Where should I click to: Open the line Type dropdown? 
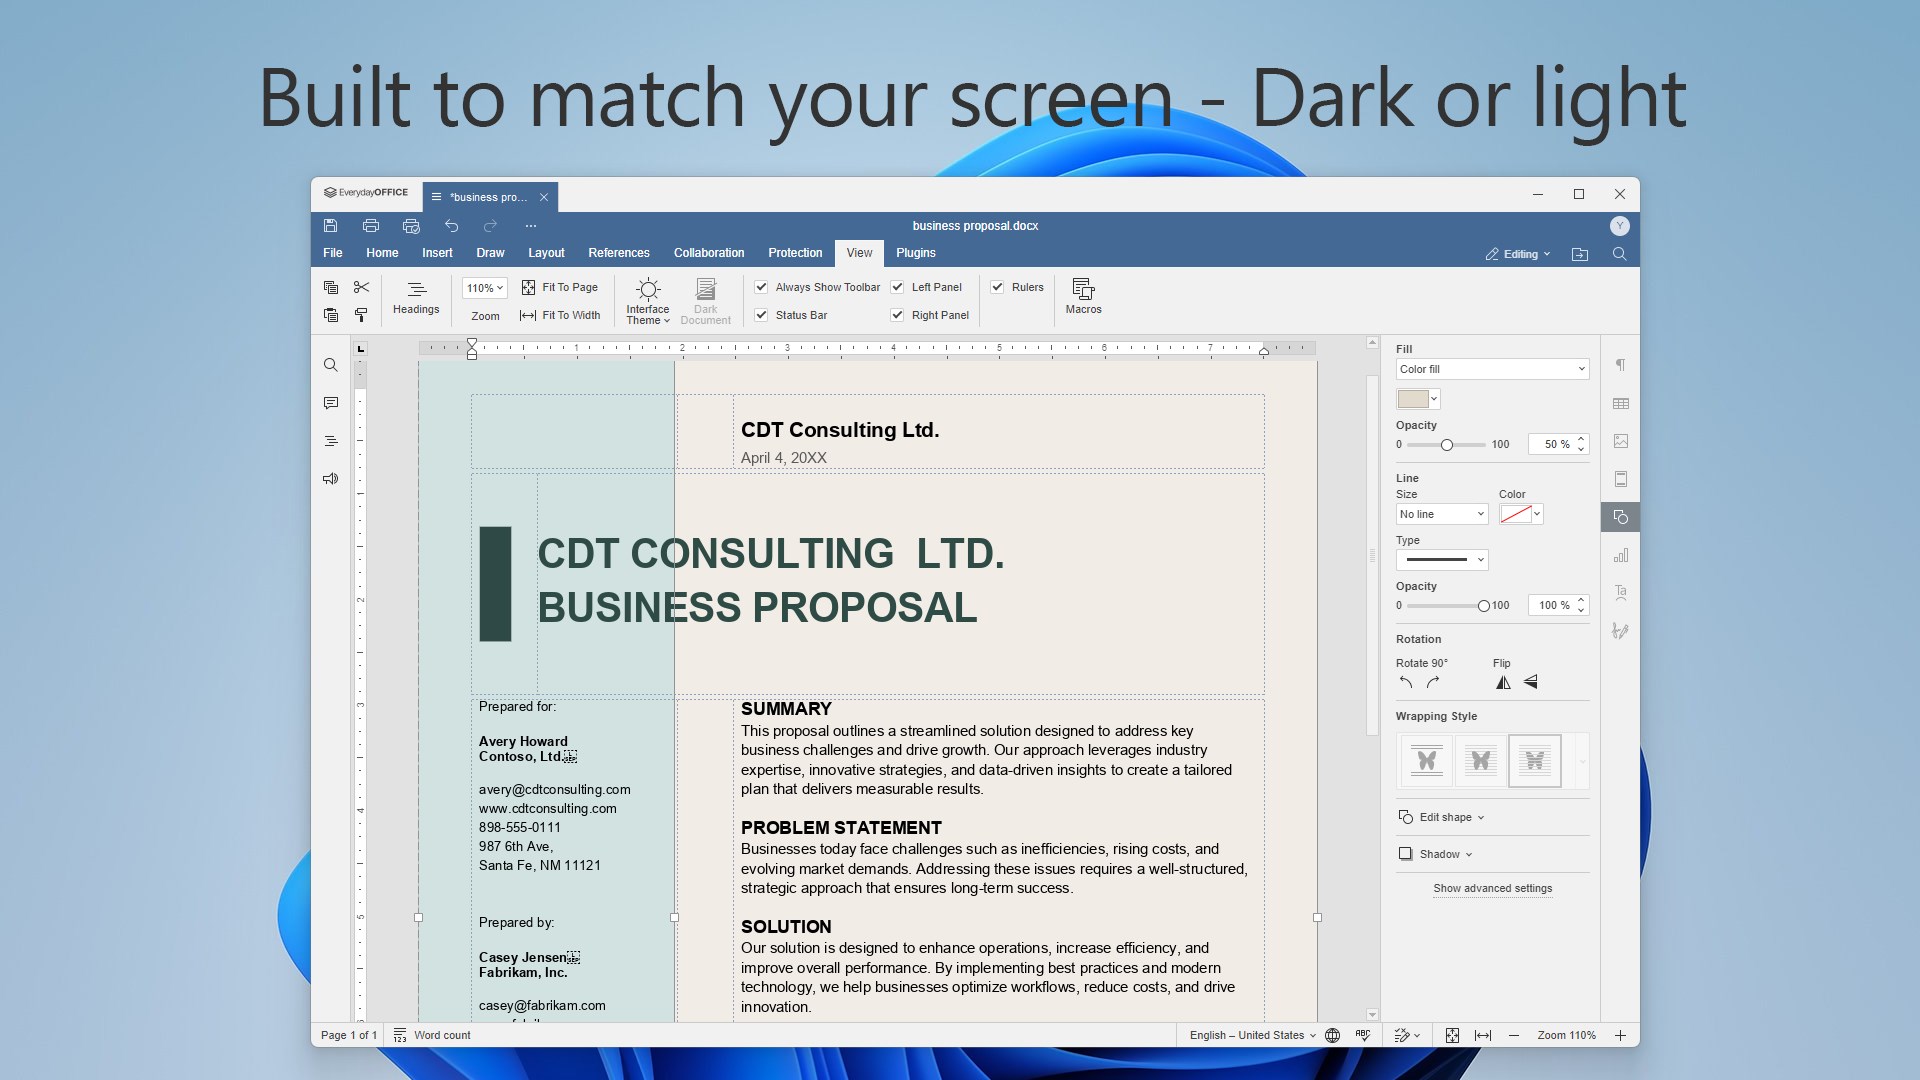click(1442, 560)
